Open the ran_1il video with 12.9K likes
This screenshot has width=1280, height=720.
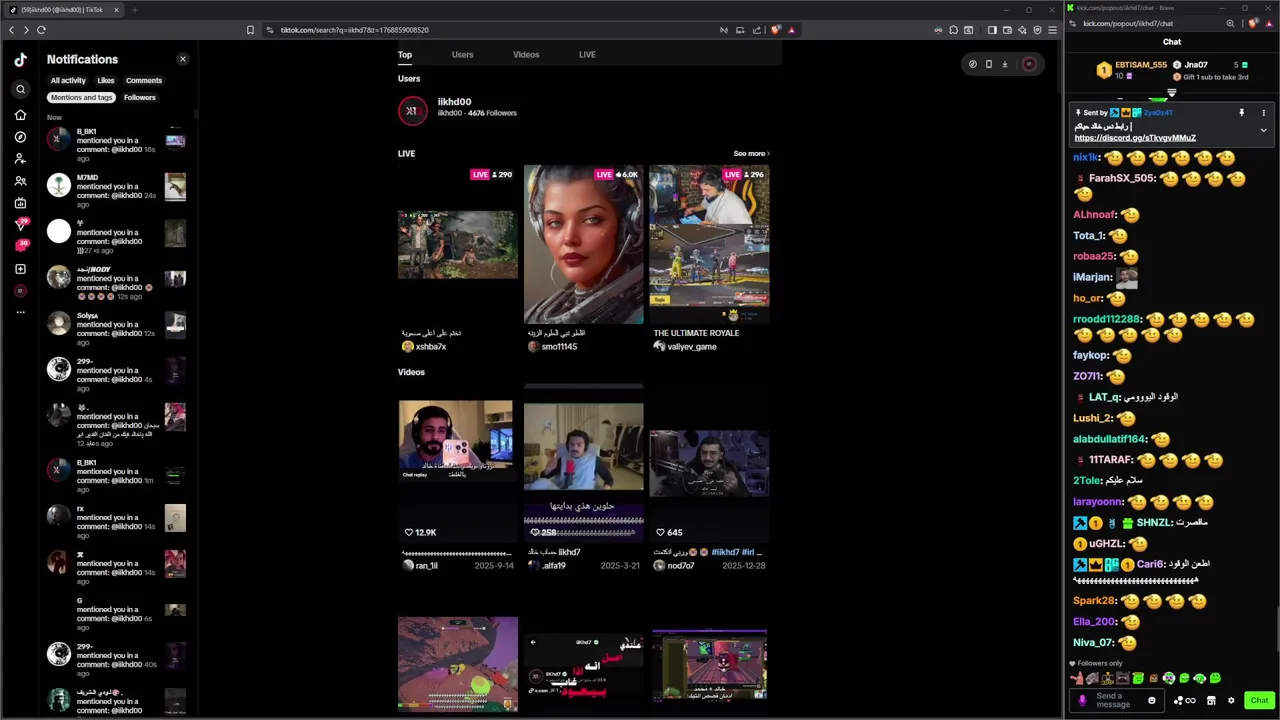coord(456,463)
